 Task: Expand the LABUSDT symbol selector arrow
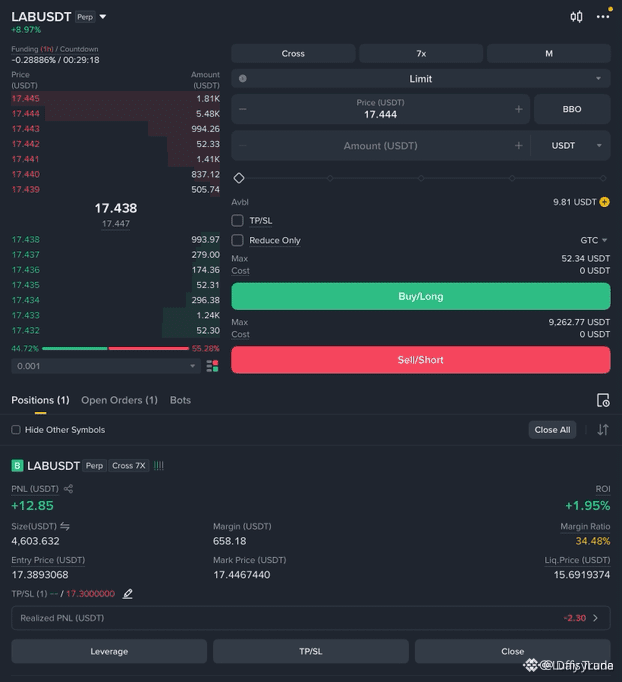coord(103,17)
